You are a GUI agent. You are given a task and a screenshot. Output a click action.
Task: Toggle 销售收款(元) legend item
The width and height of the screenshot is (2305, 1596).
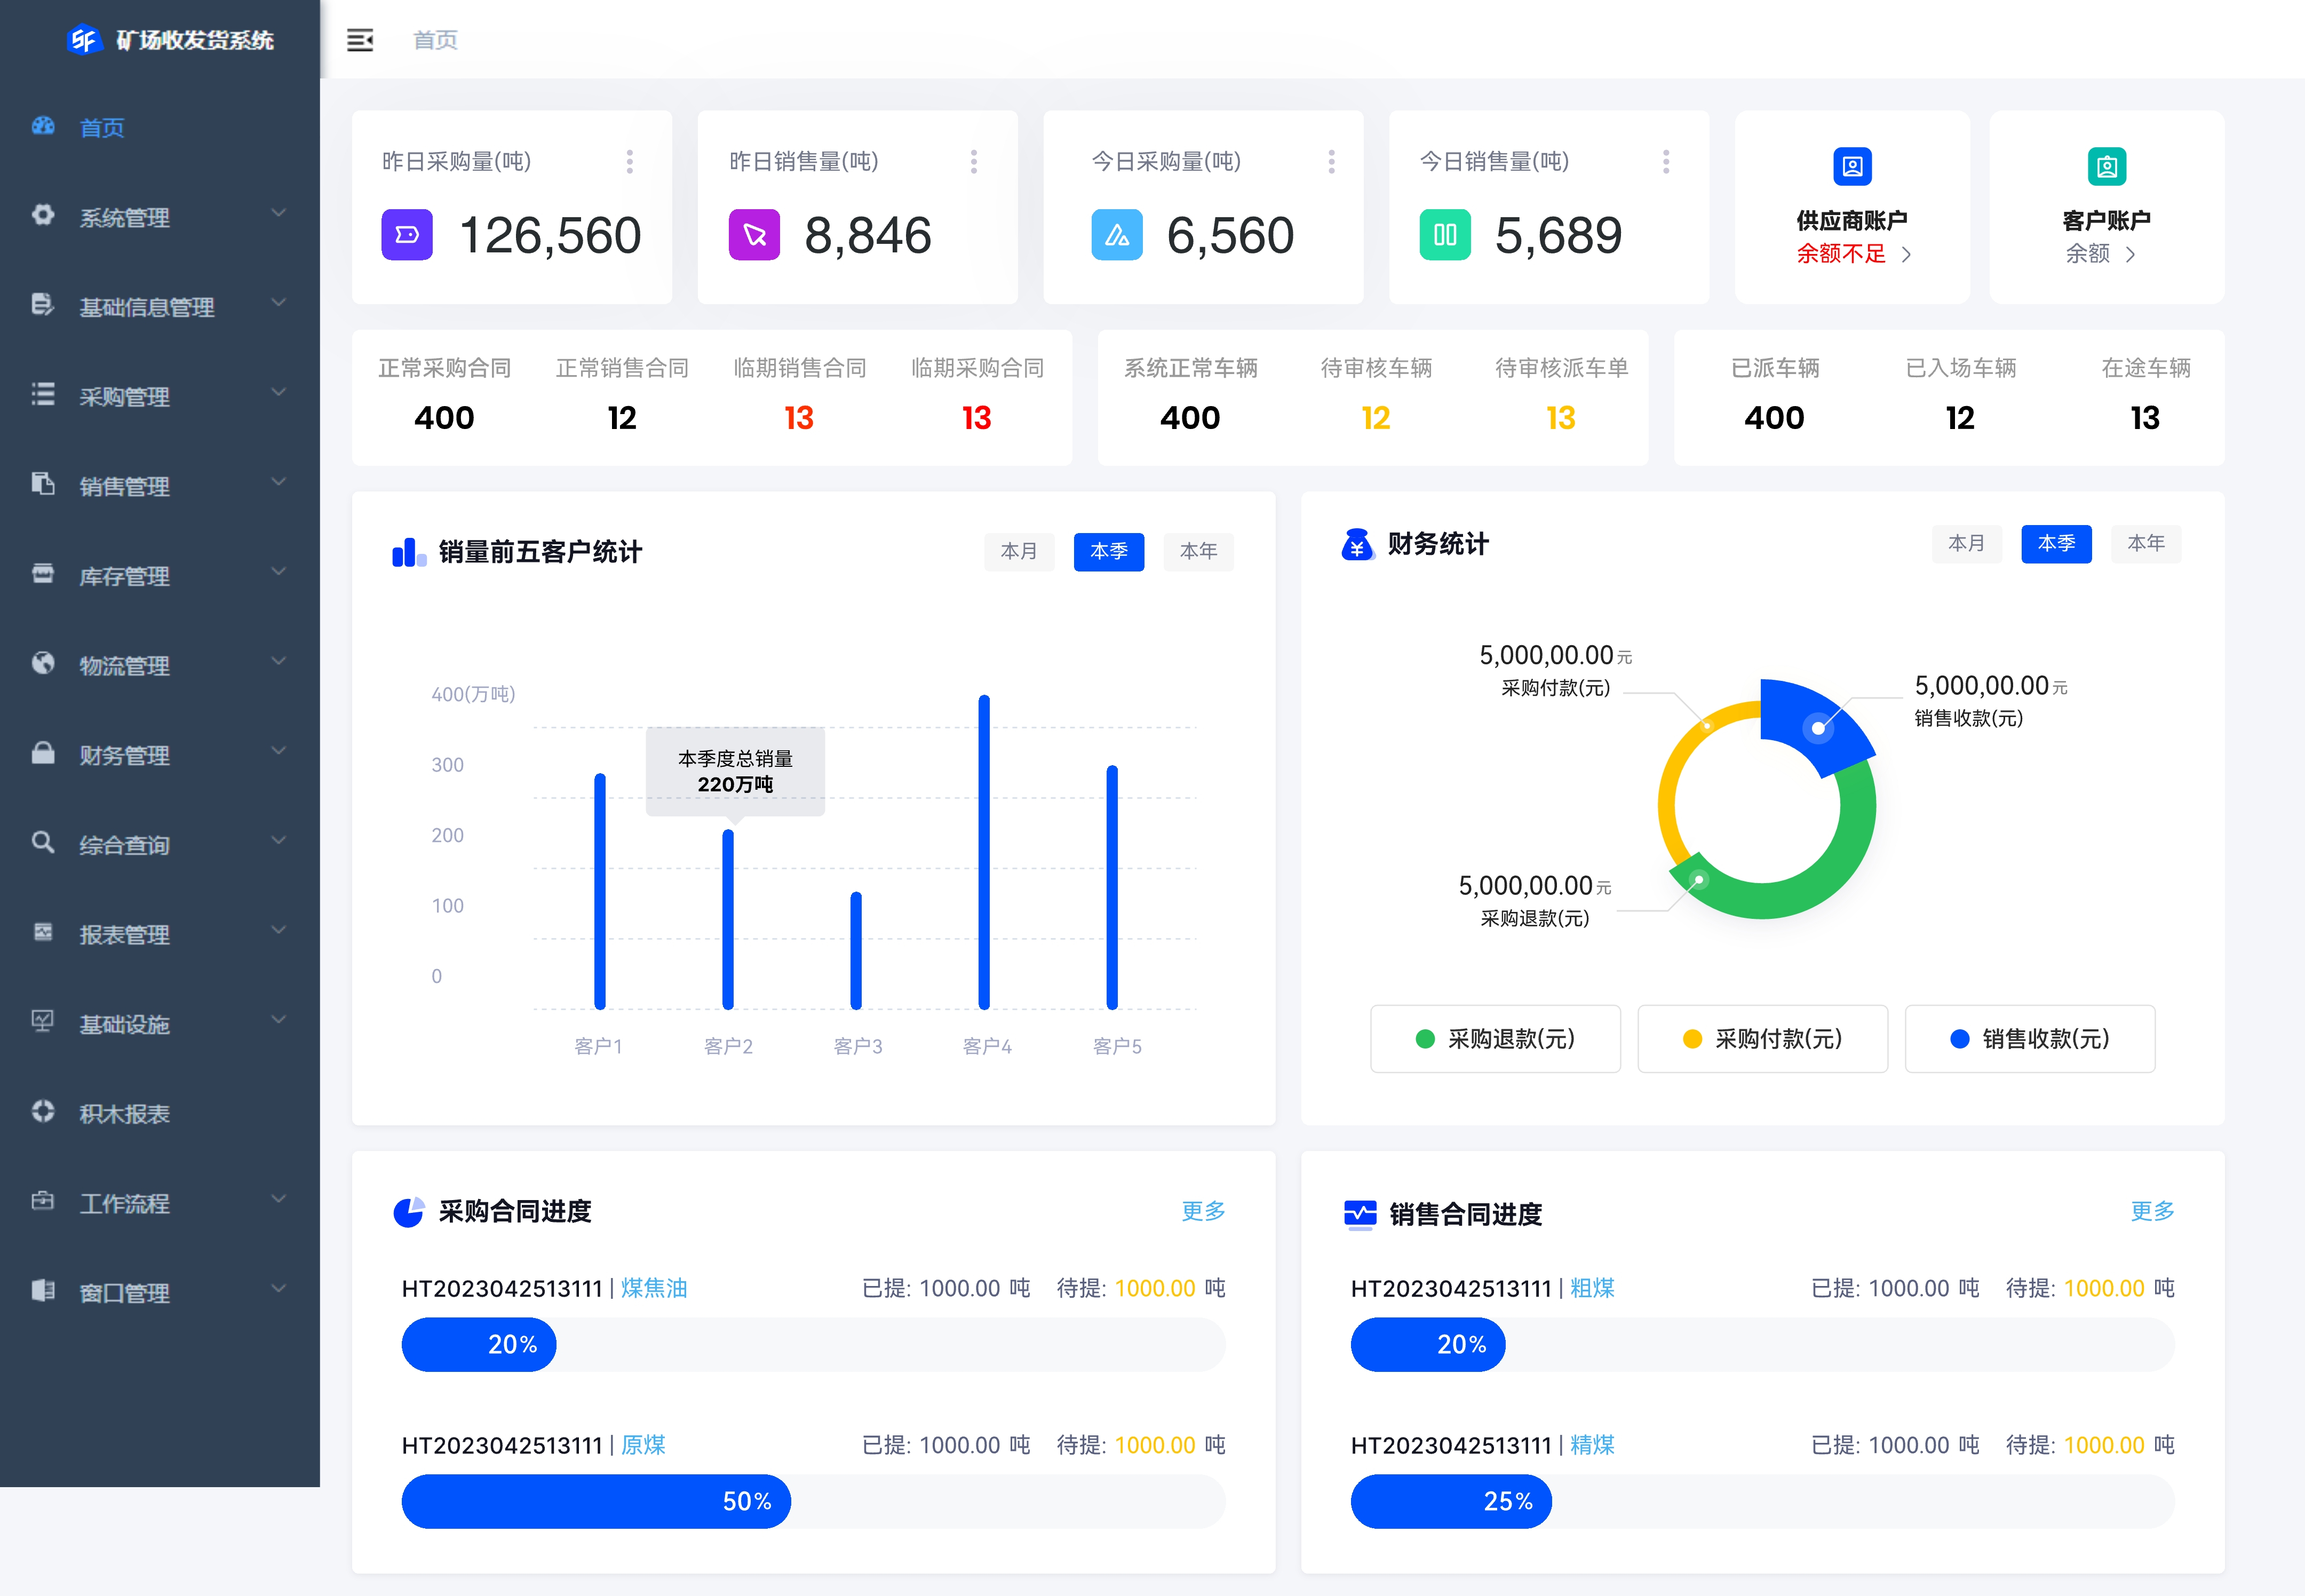tap(2029, 1039)
